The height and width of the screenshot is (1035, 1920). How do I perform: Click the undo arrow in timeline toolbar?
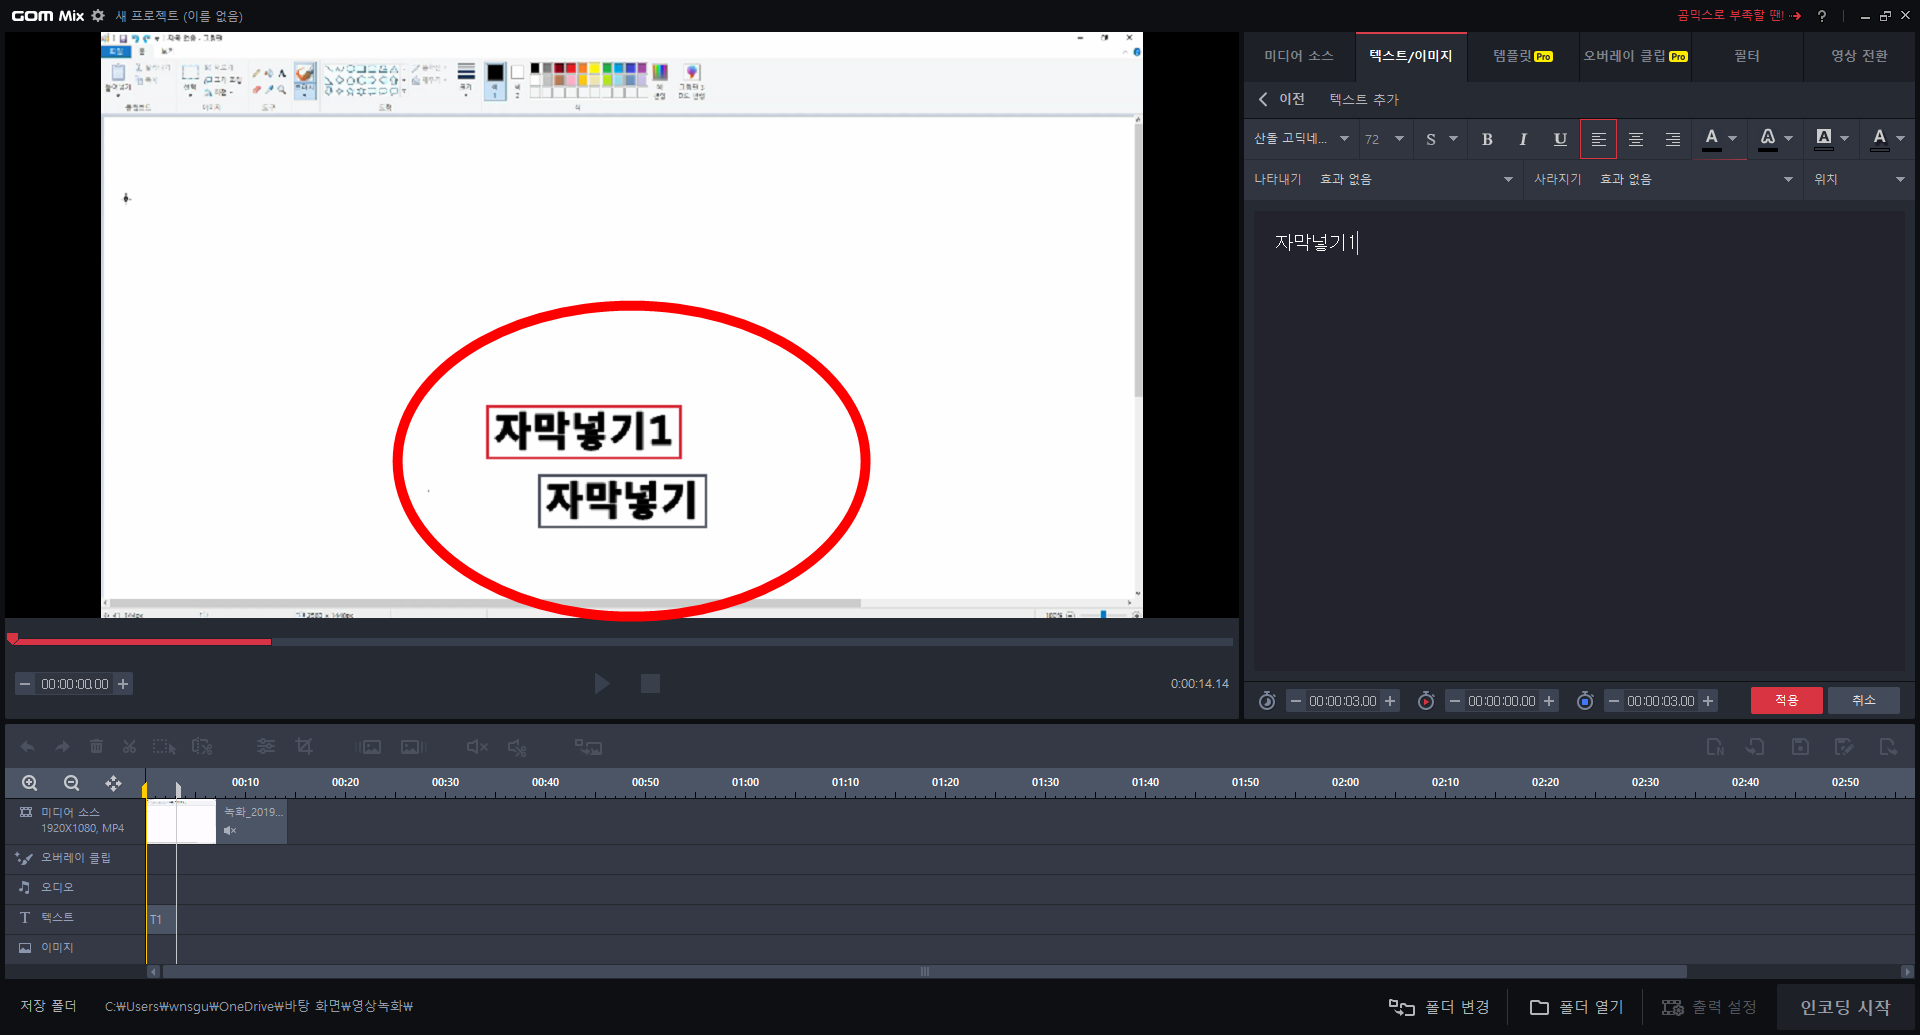click(28, 747)
